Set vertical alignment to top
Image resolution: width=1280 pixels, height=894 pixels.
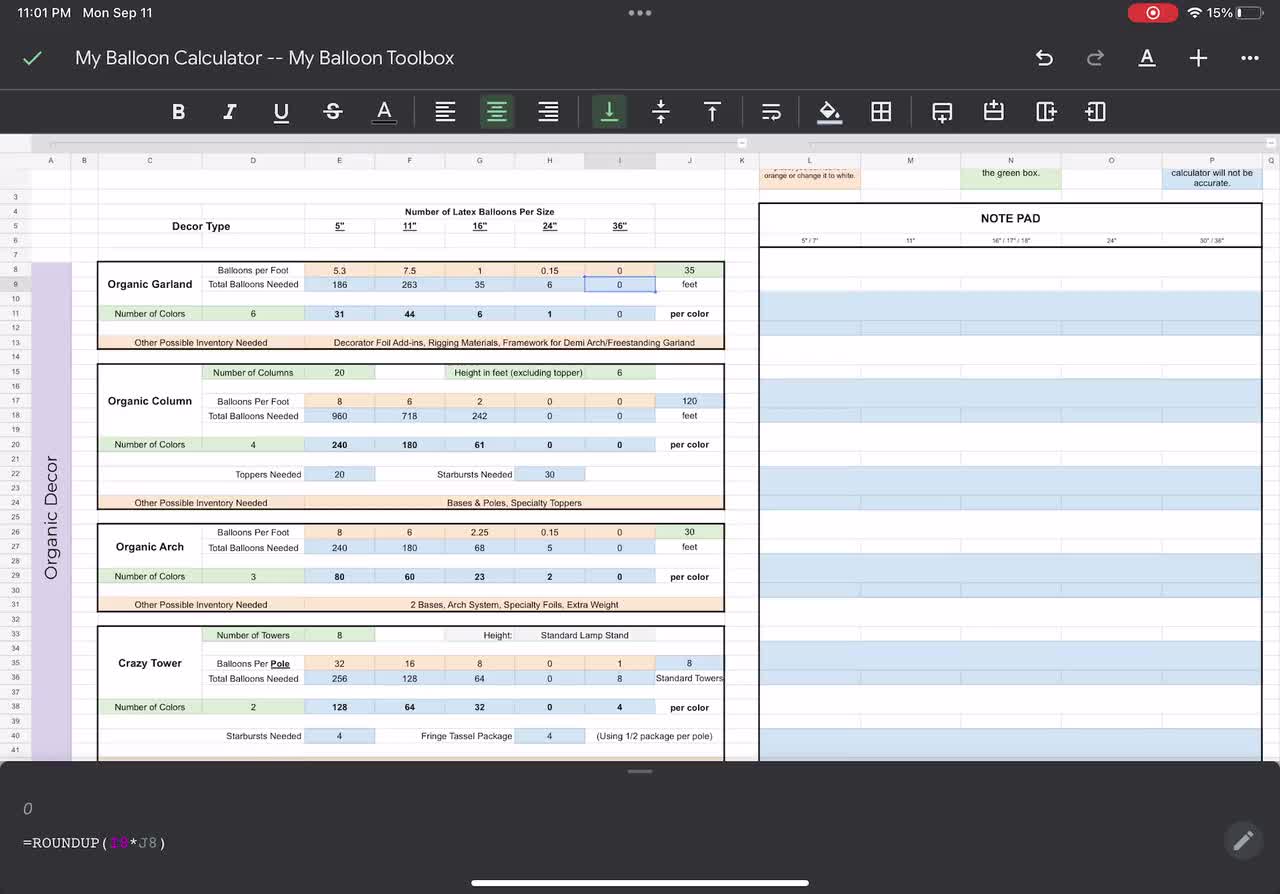coord(712,112)
